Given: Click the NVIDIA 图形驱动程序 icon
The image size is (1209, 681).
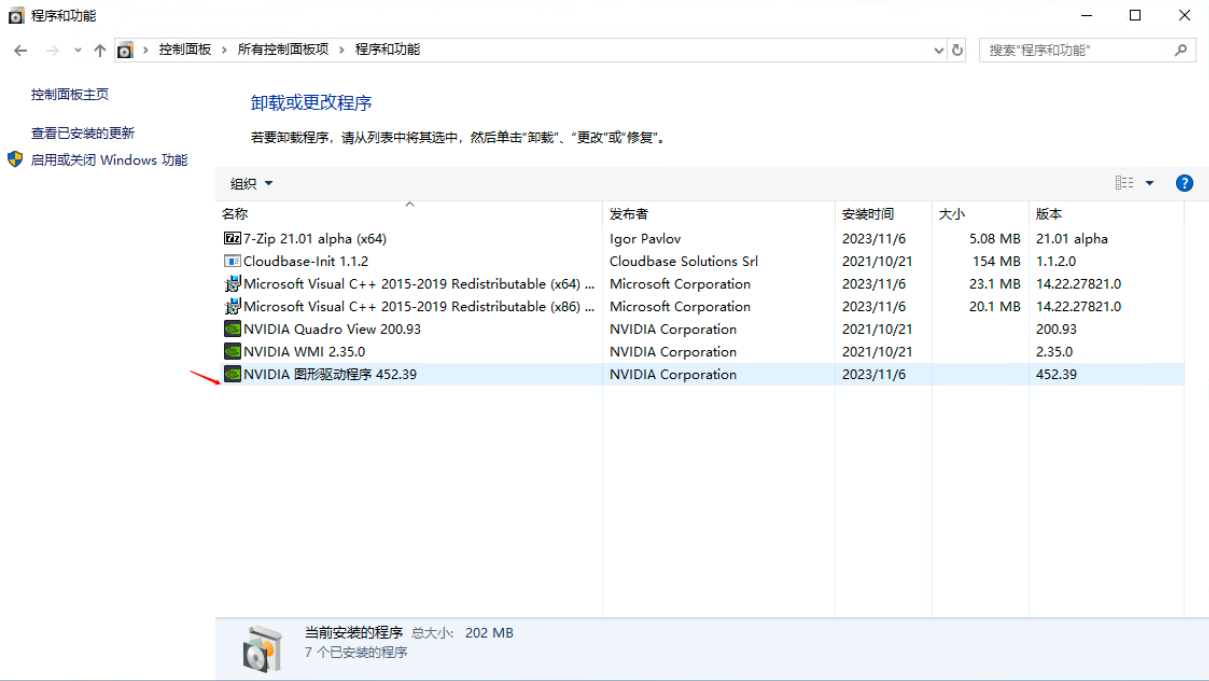Looking at the screenshot, I should 232,375.
